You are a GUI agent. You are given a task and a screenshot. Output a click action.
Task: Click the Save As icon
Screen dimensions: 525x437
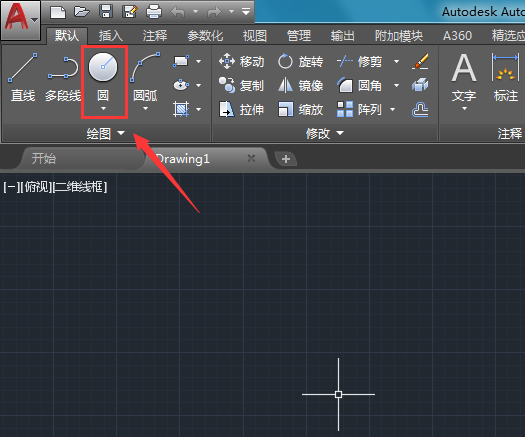point(130,12)
